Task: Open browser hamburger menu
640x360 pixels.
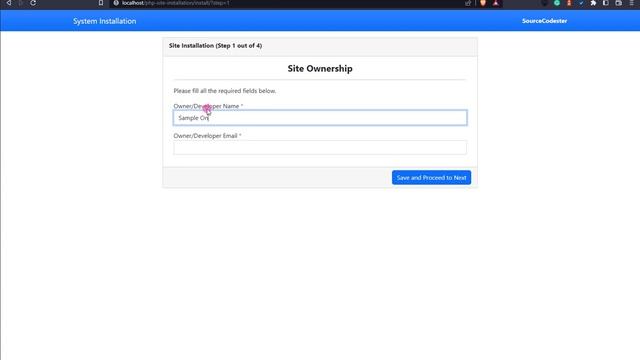Action: click(632, 3)
